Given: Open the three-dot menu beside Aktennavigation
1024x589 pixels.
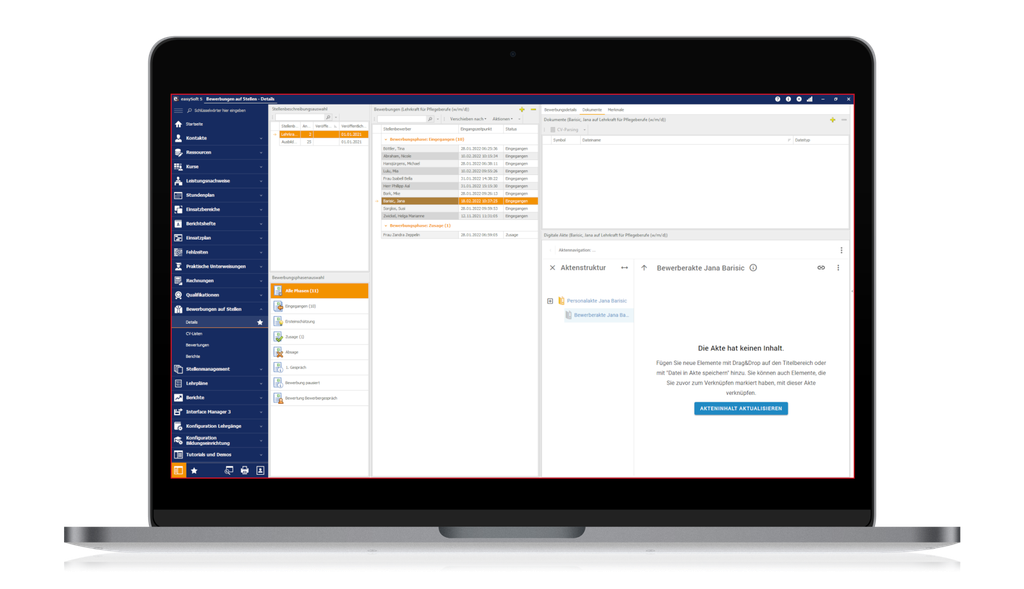Looking at the screenshot, I should (841, 251).
